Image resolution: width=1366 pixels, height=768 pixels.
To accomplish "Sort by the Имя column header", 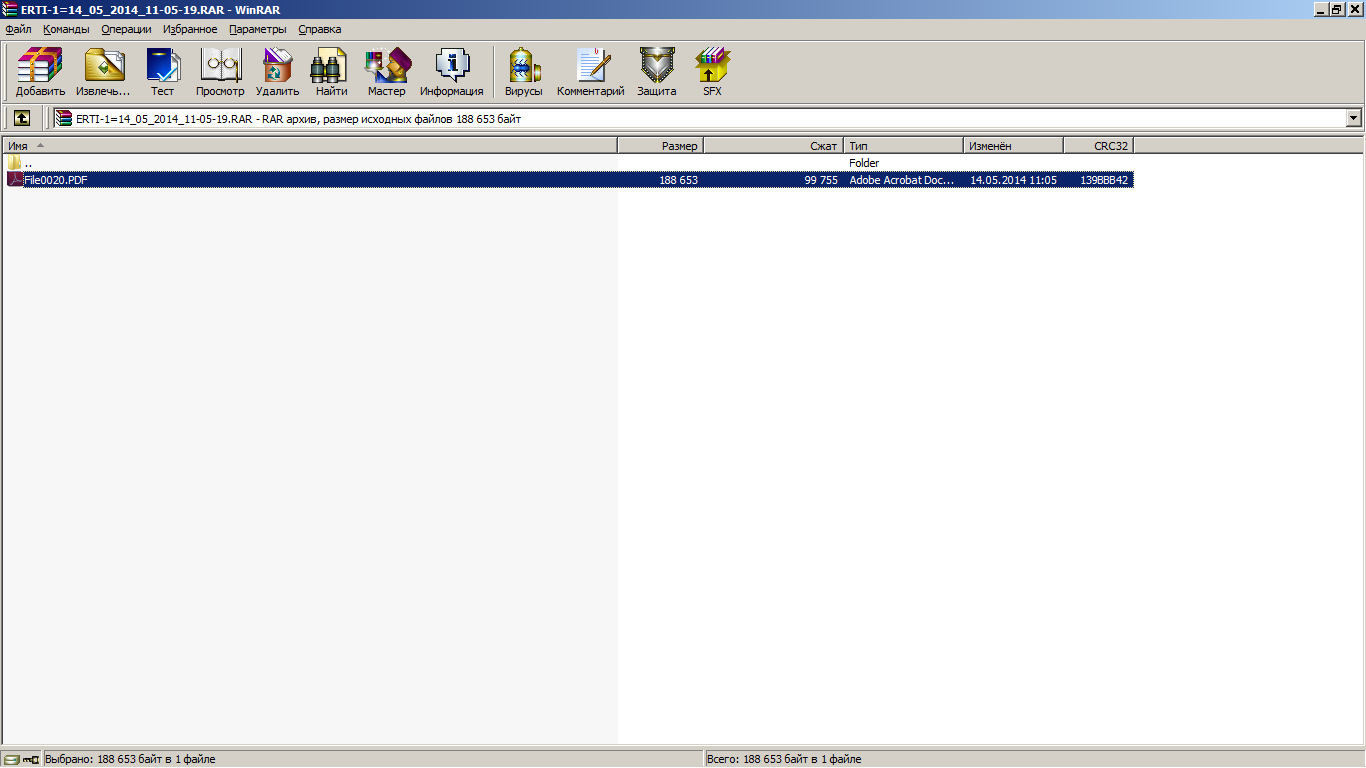I will (x=310, y=146).
